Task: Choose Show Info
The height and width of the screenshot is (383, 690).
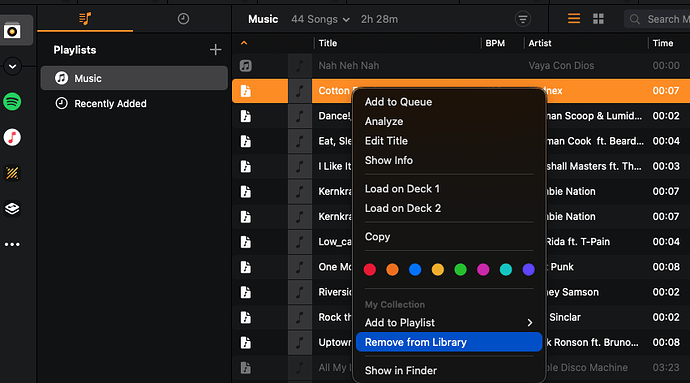Action: click(x=449, y=160)
